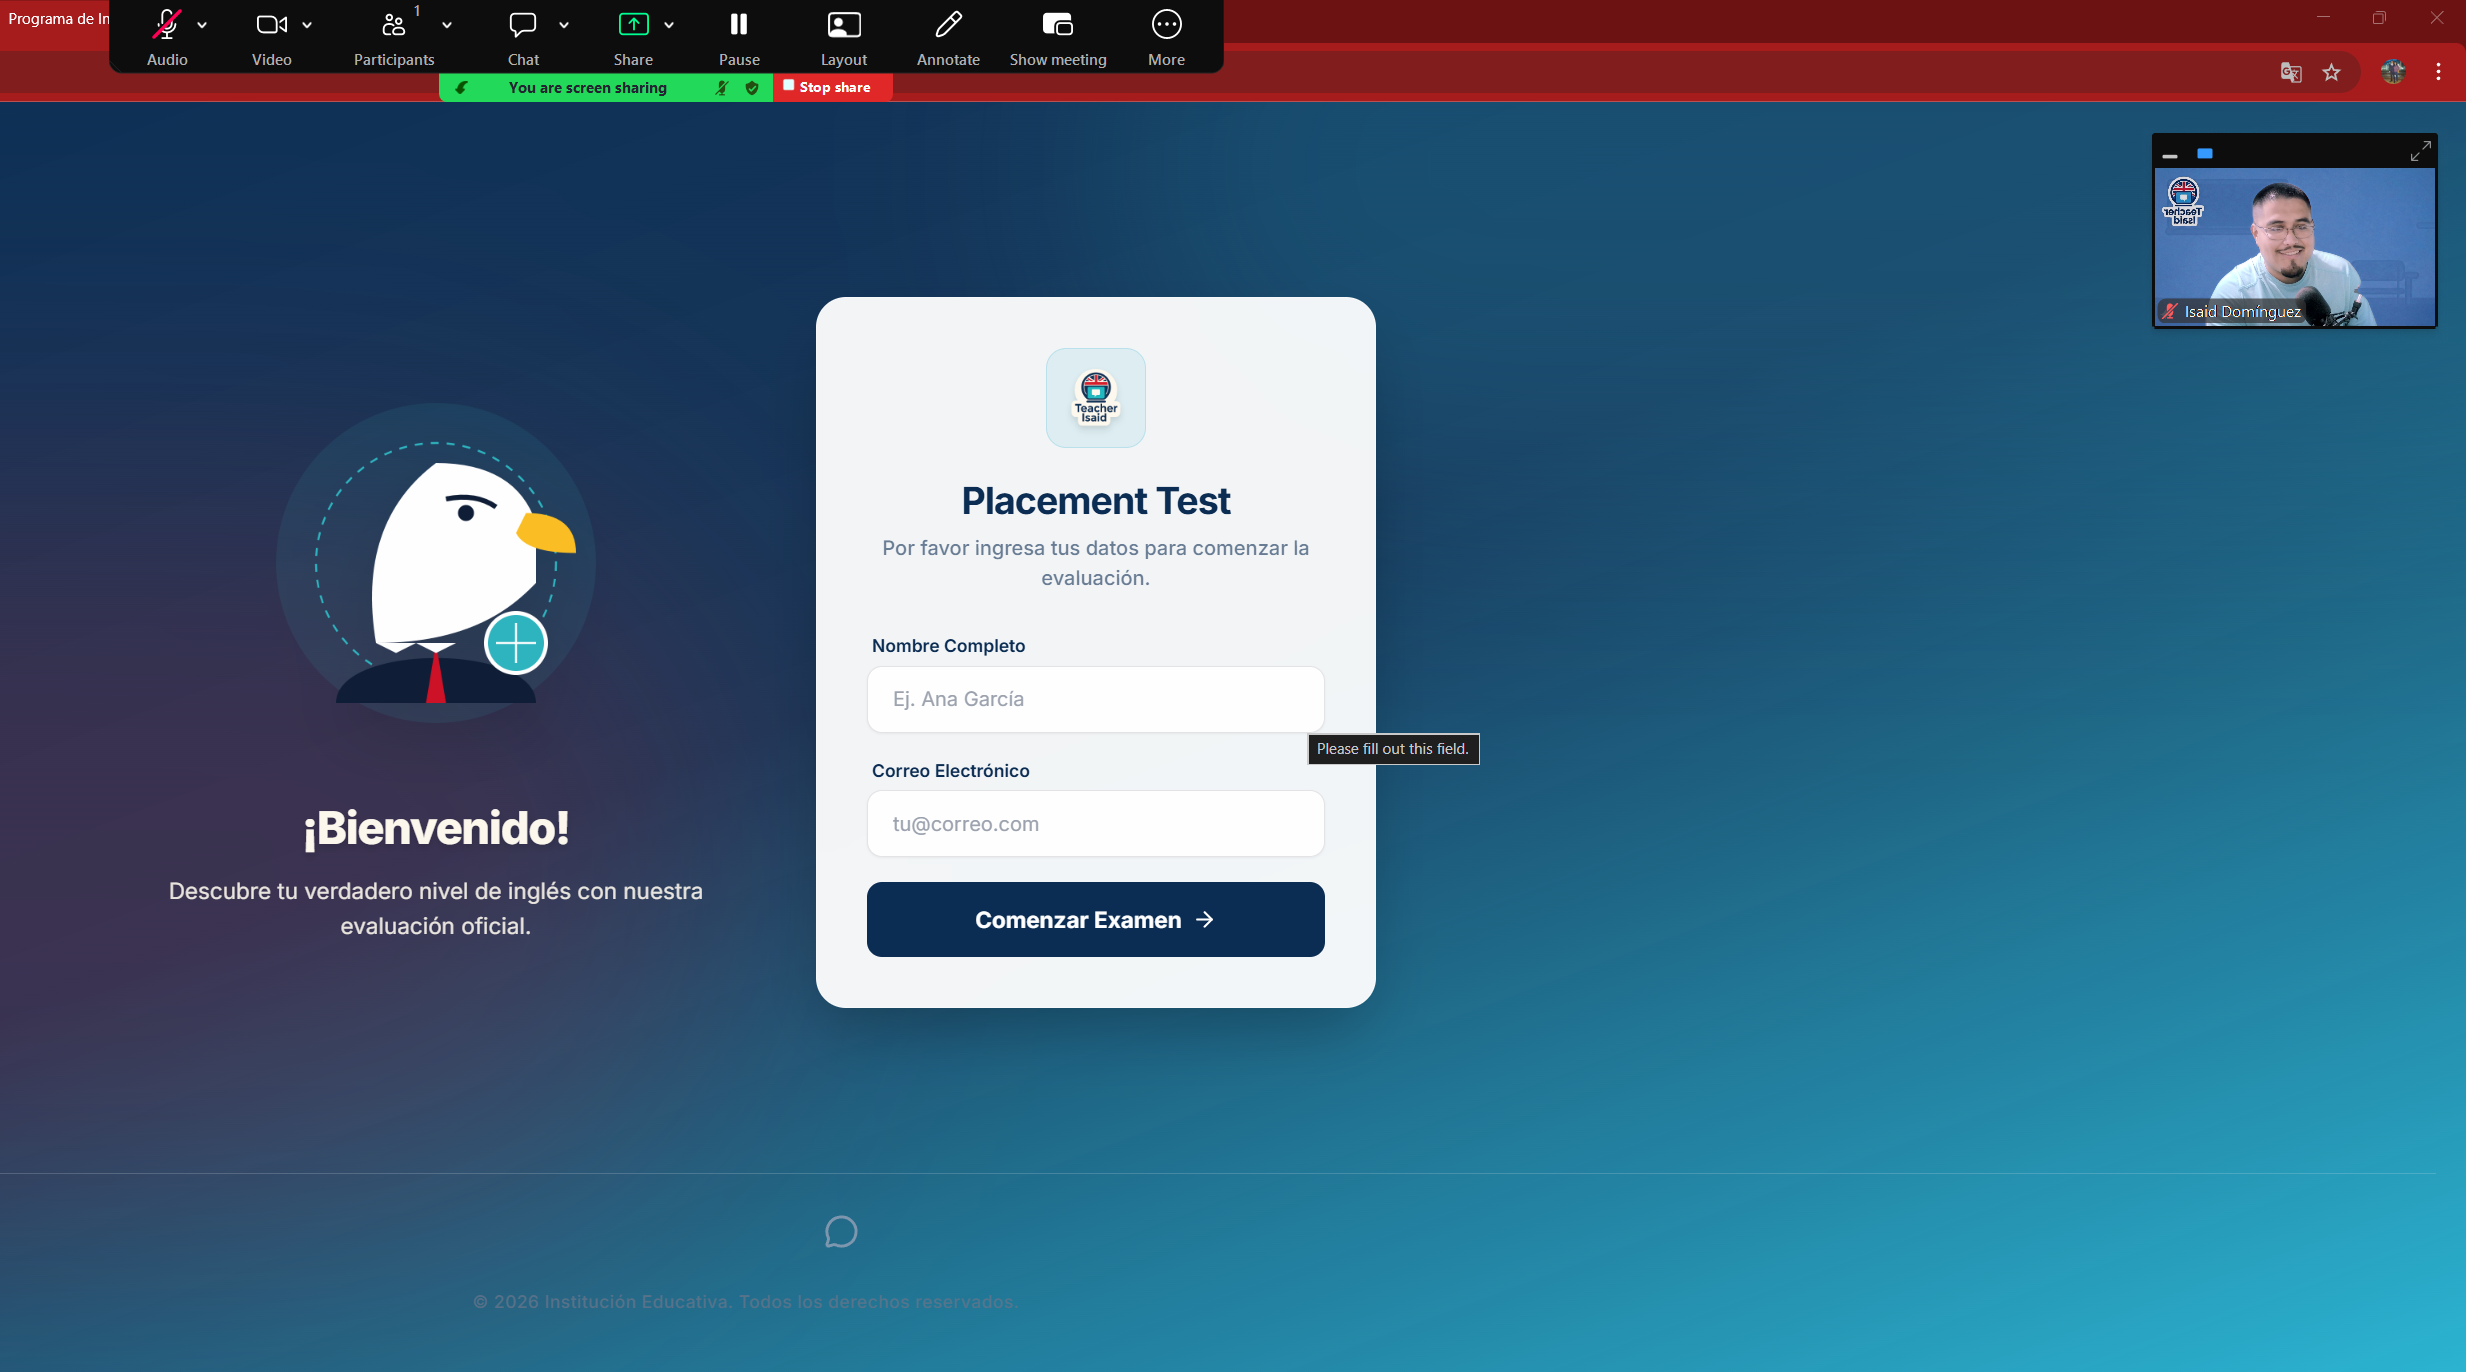Click the green Share screen icon
The image size is (2466, 1372).
coord(633,25)
